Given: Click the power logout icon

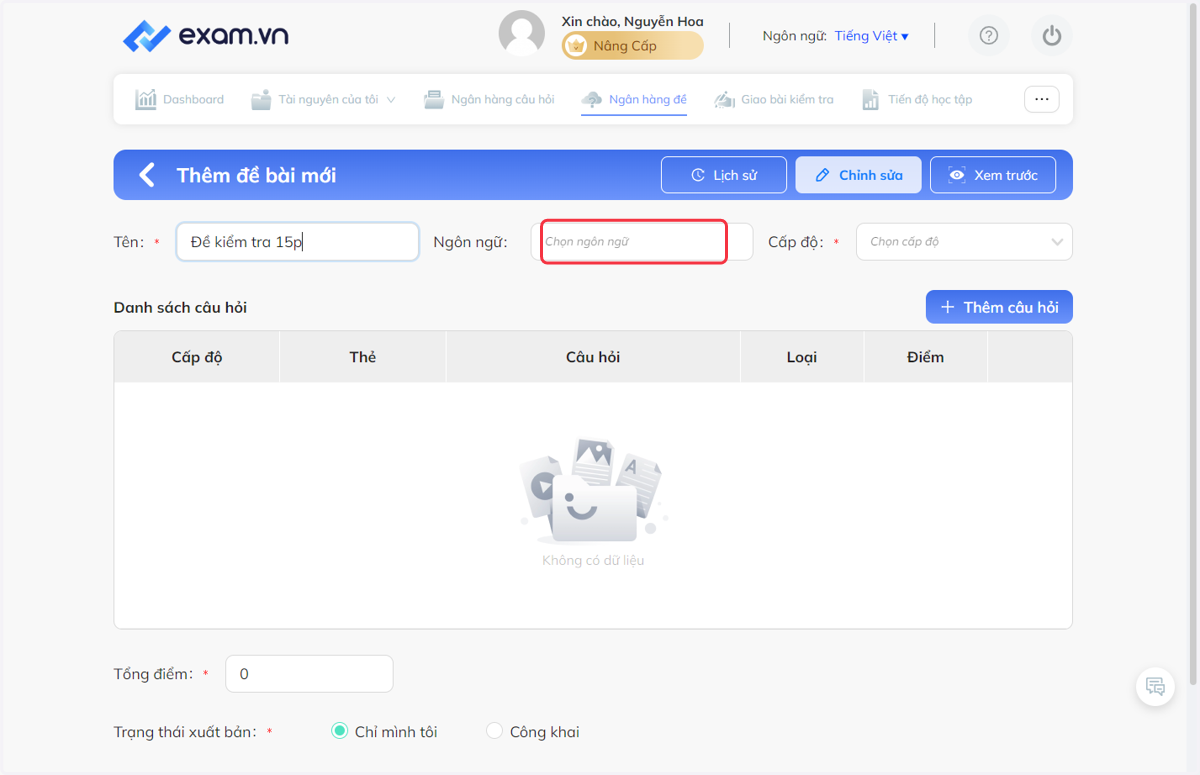Looking at the screenshot, I should coord(1051,36).
